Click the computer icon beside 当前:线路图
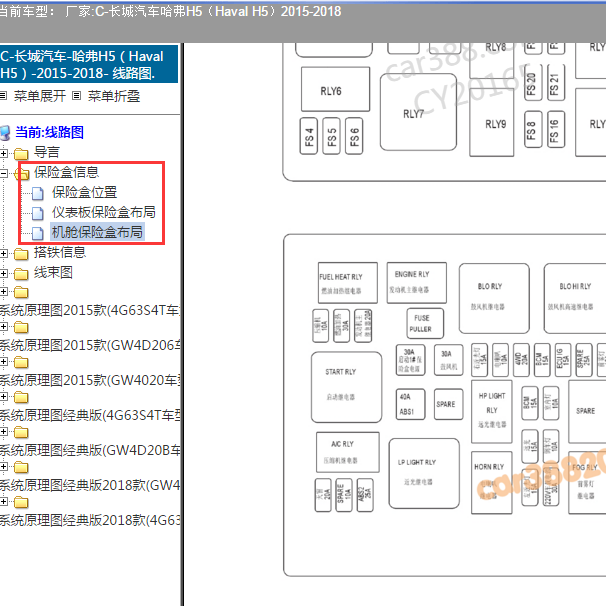Screen dimensions: 606x606 tap(5, 133)
